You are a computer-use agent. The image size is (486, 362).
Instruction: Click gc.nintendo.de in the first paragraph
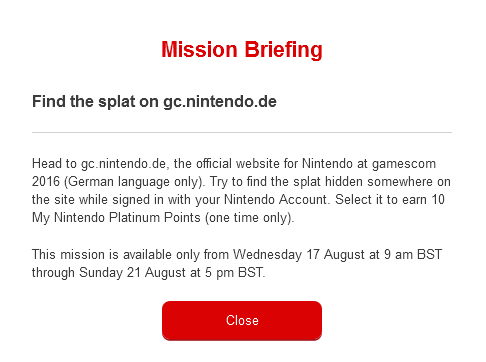coord(123,164)
